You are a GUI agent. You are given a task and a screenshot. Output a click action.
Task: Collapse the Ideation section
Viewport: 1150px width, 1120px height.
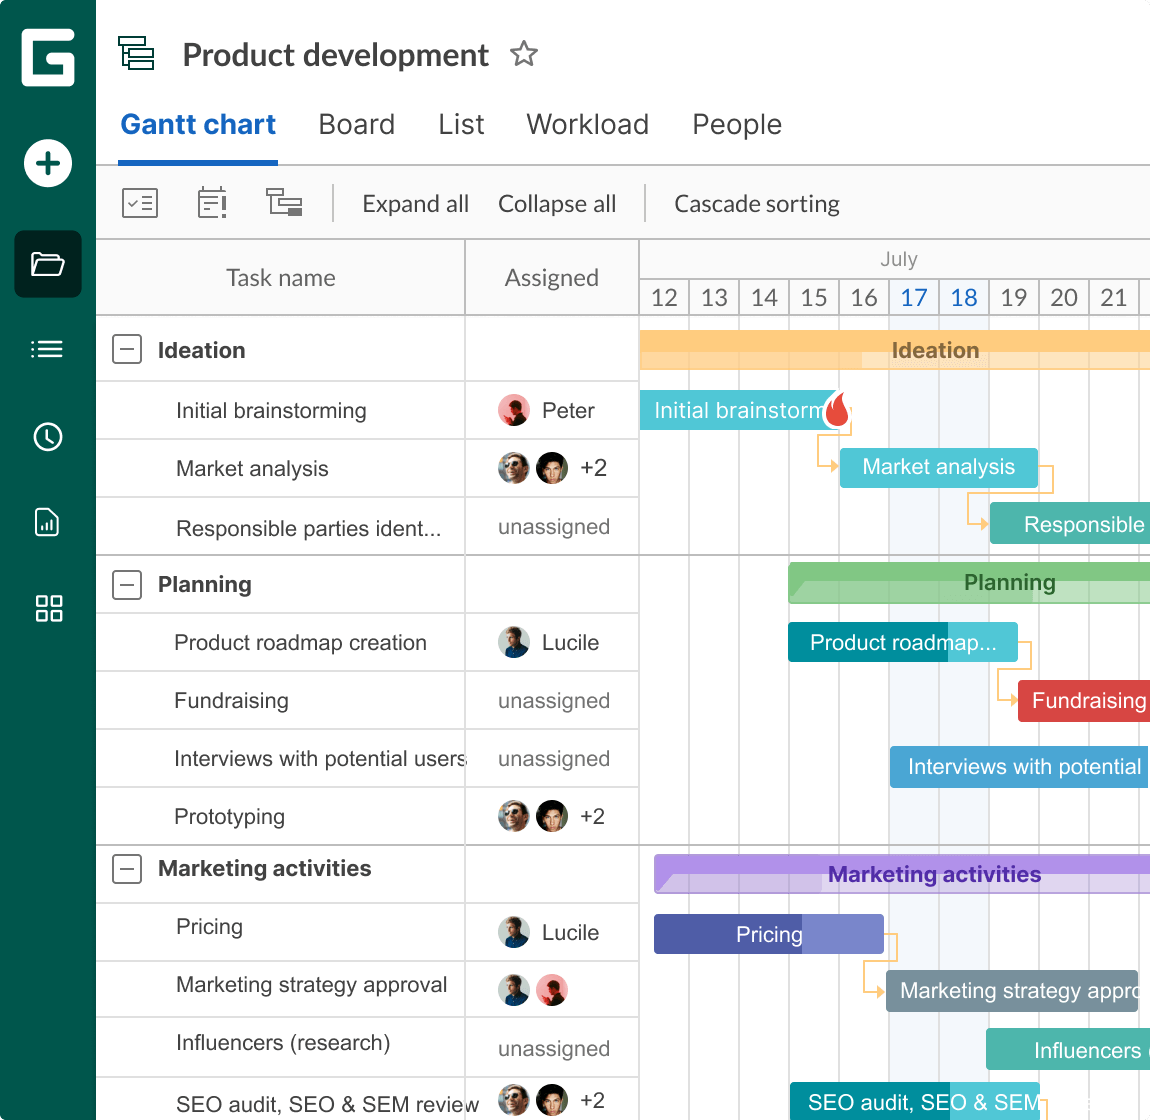tap(127, 349)
